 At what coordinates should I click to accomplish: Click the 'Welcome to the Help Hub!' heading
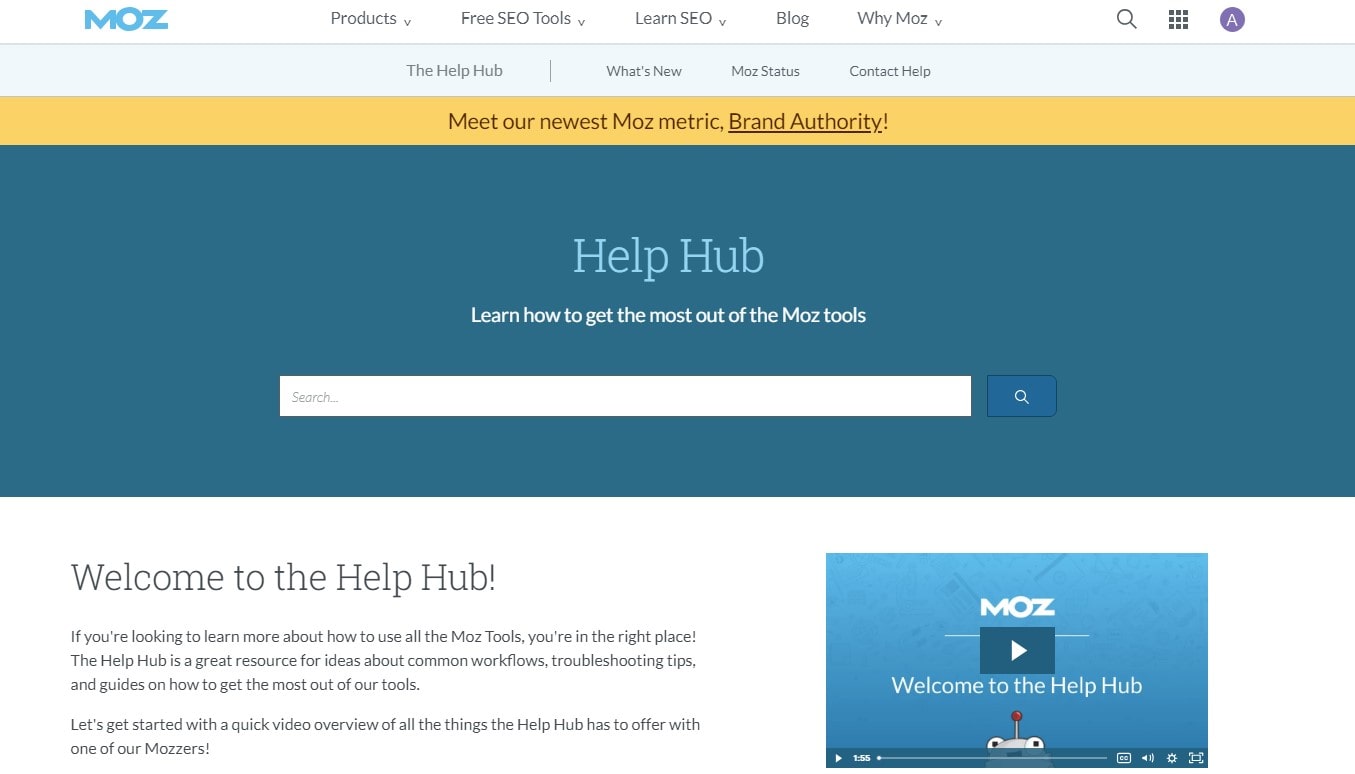(x=283, y=577)
